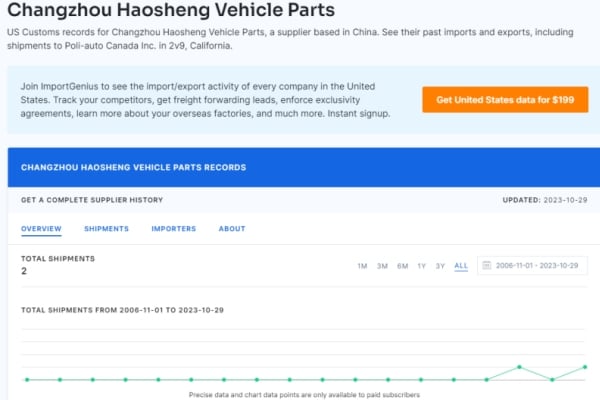Click the Get a Complete Supplier History heading
The width and height of the screenshot is (600, 400).
(x=92, y=200)
